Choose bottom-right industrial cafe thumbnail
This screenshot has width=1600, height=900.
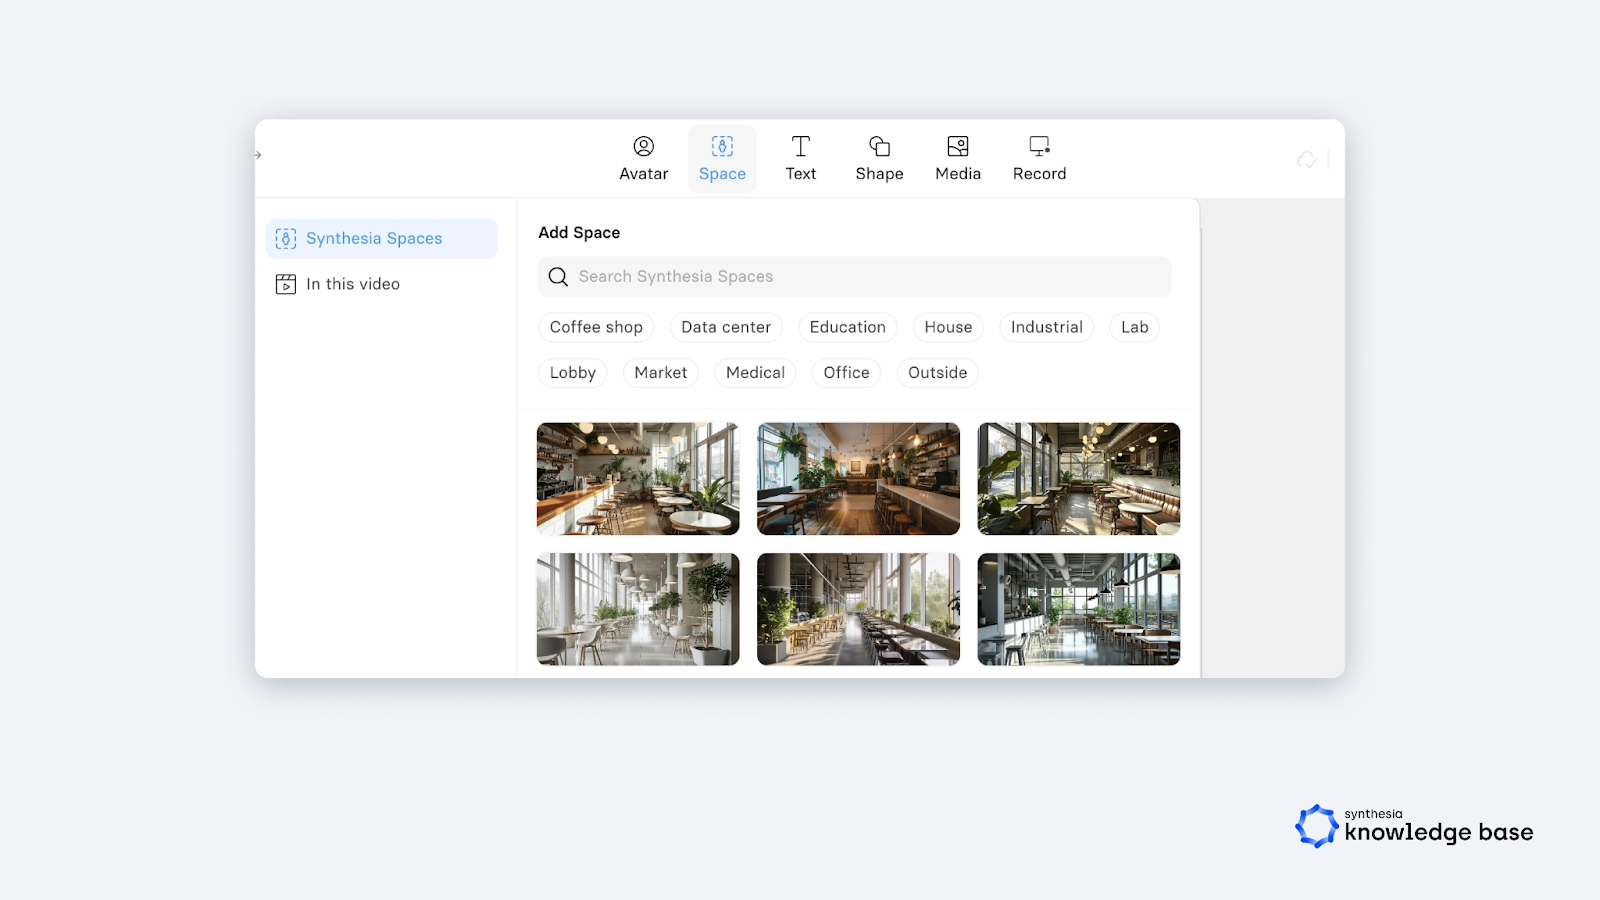(x=1078, y=609)
